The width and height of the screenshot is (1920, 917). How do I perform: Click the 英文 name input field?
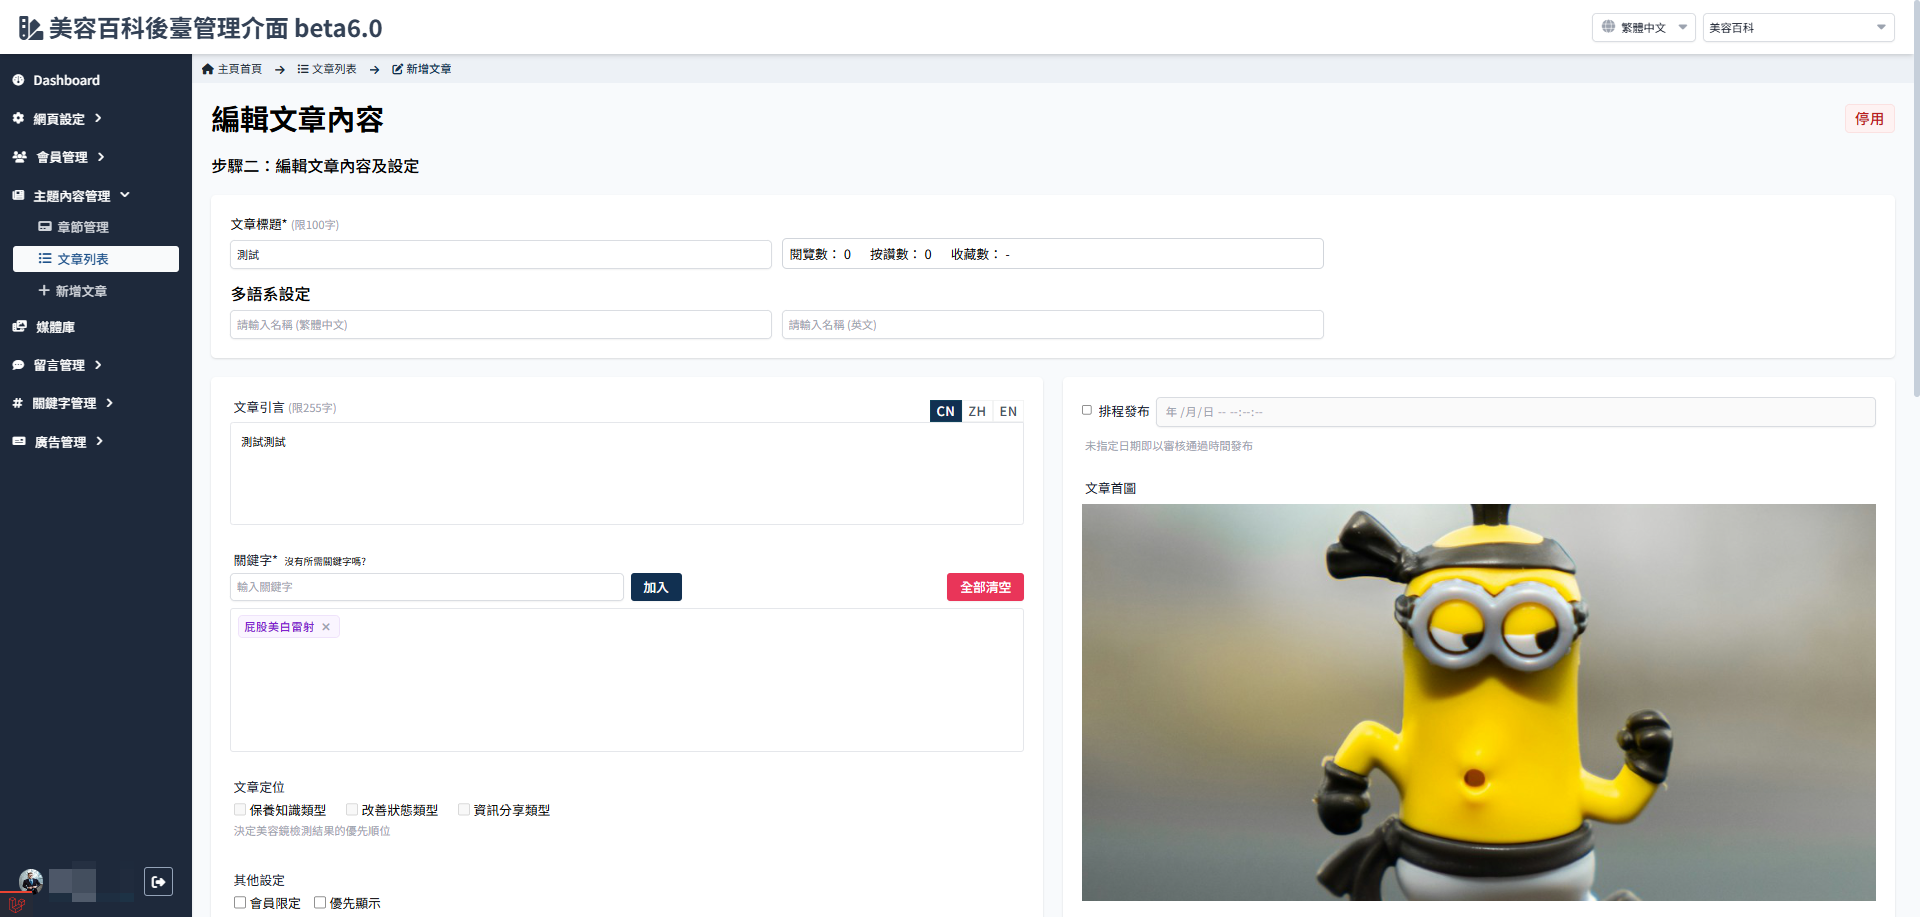(1052, 324)
